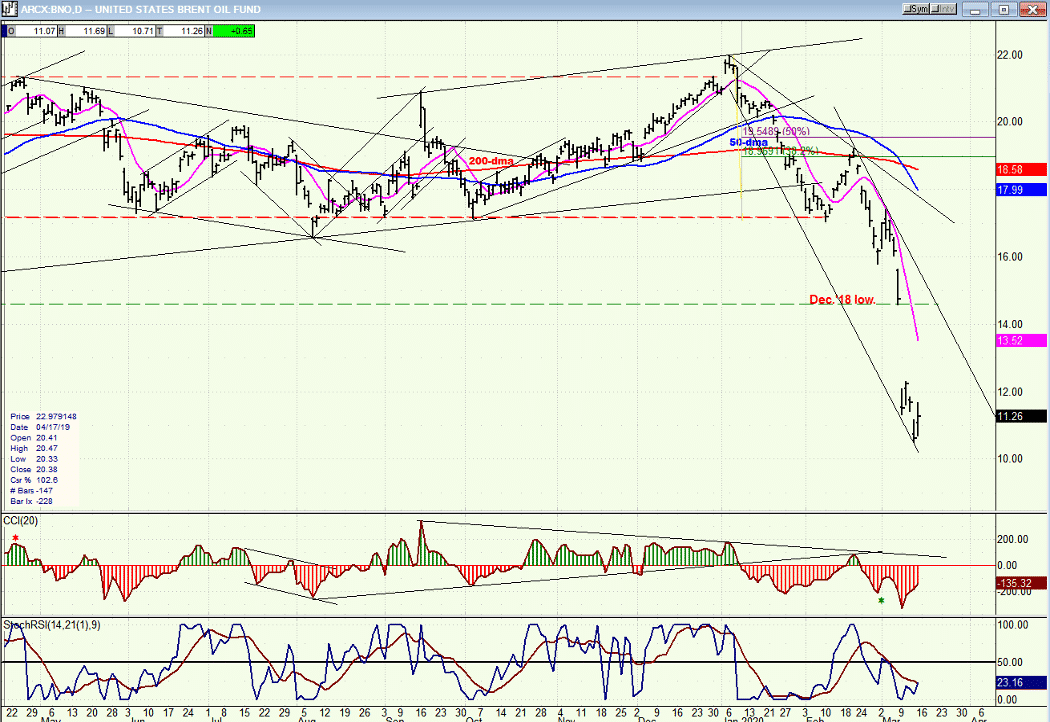The height and width of the screenshot is (722, 1050).
Task: Select the blue 17.99 moving average label
Action: pos(1021,190)
